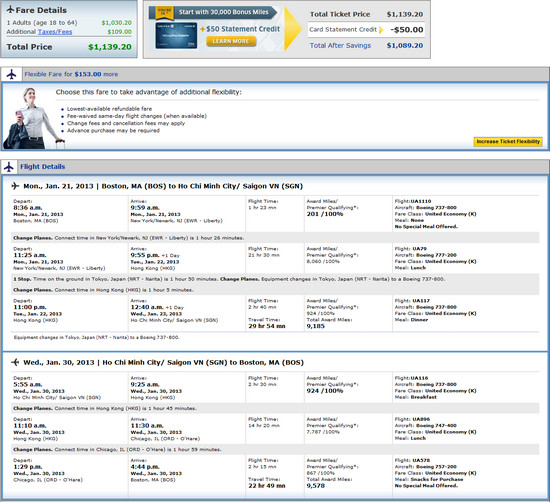Click the small yellow arrow next to Card Statement Credit
The height and width of the screenshot is (502, 550).
tap(381, 30)
